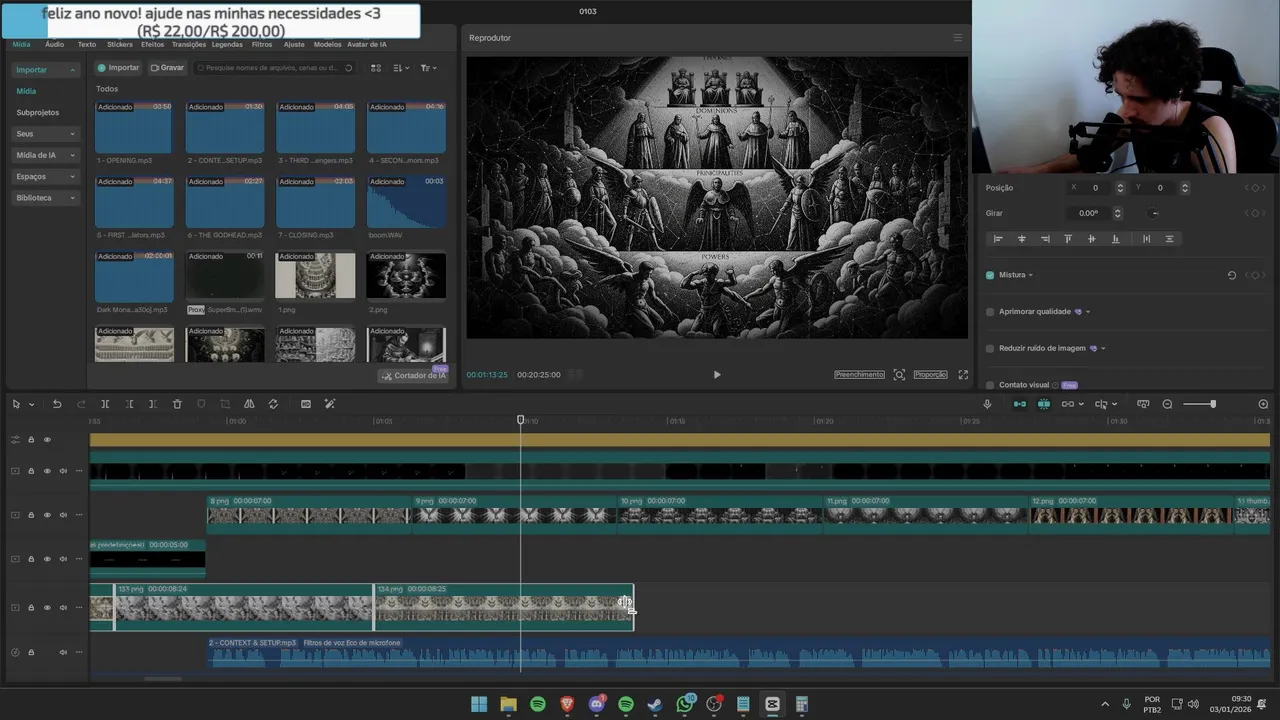Open the Texto tab
Viewport: 1280px width, 720px height.
coord(87,44)
